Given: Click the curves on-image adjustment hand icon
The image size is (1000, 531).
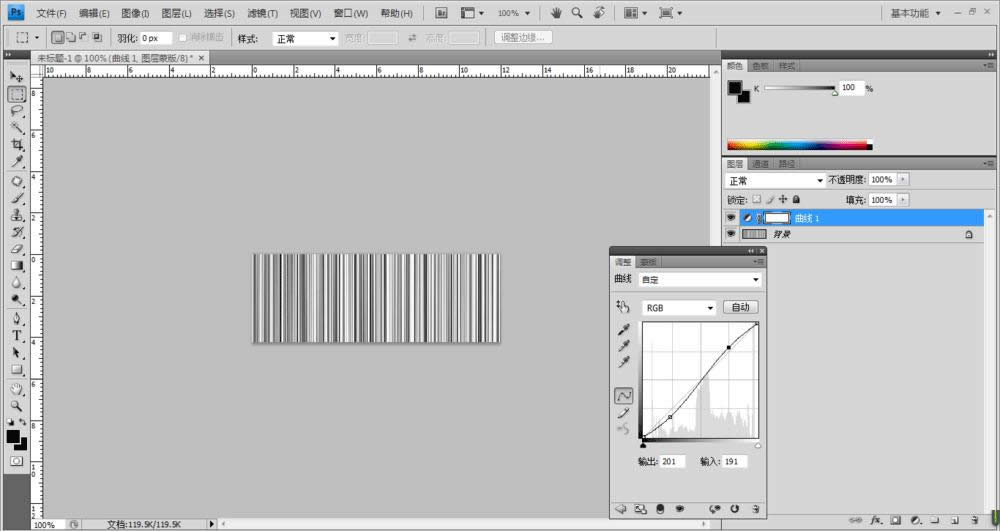Looking at the screenshot, I should click(623, 307).
